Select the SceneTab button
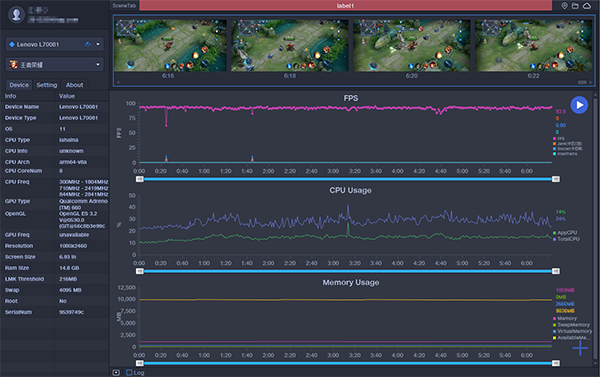 click(x=124, y=5)
